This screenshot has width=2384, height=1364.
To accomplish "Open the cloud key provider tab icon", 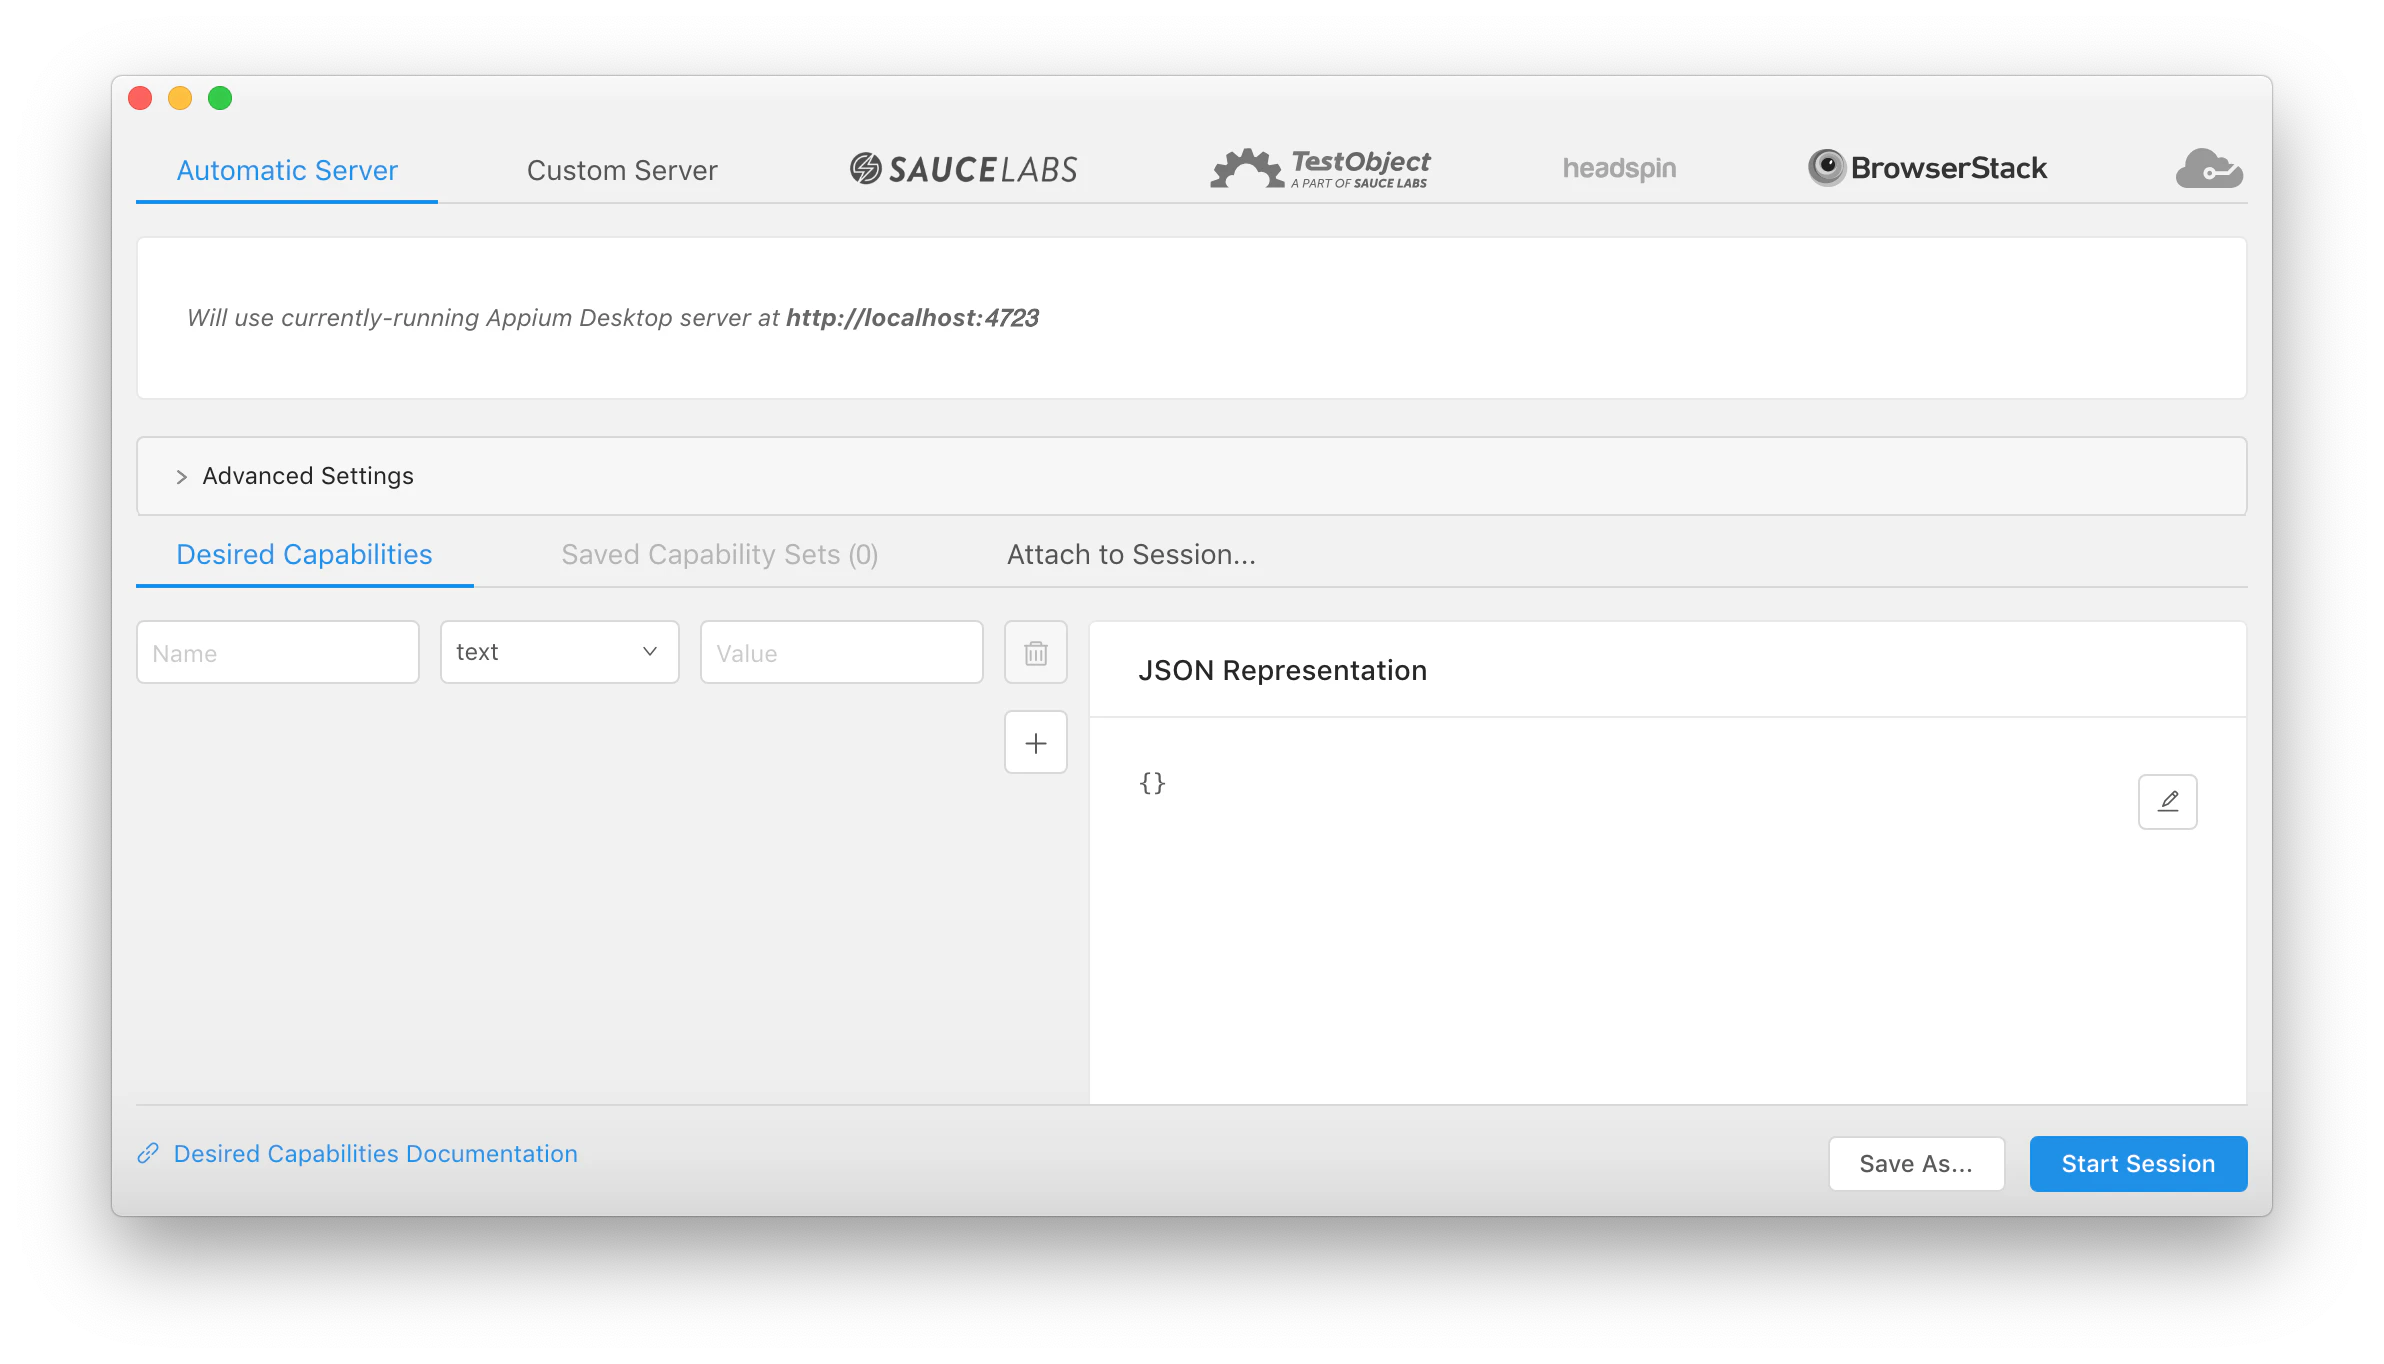I will pos(2209,168).
